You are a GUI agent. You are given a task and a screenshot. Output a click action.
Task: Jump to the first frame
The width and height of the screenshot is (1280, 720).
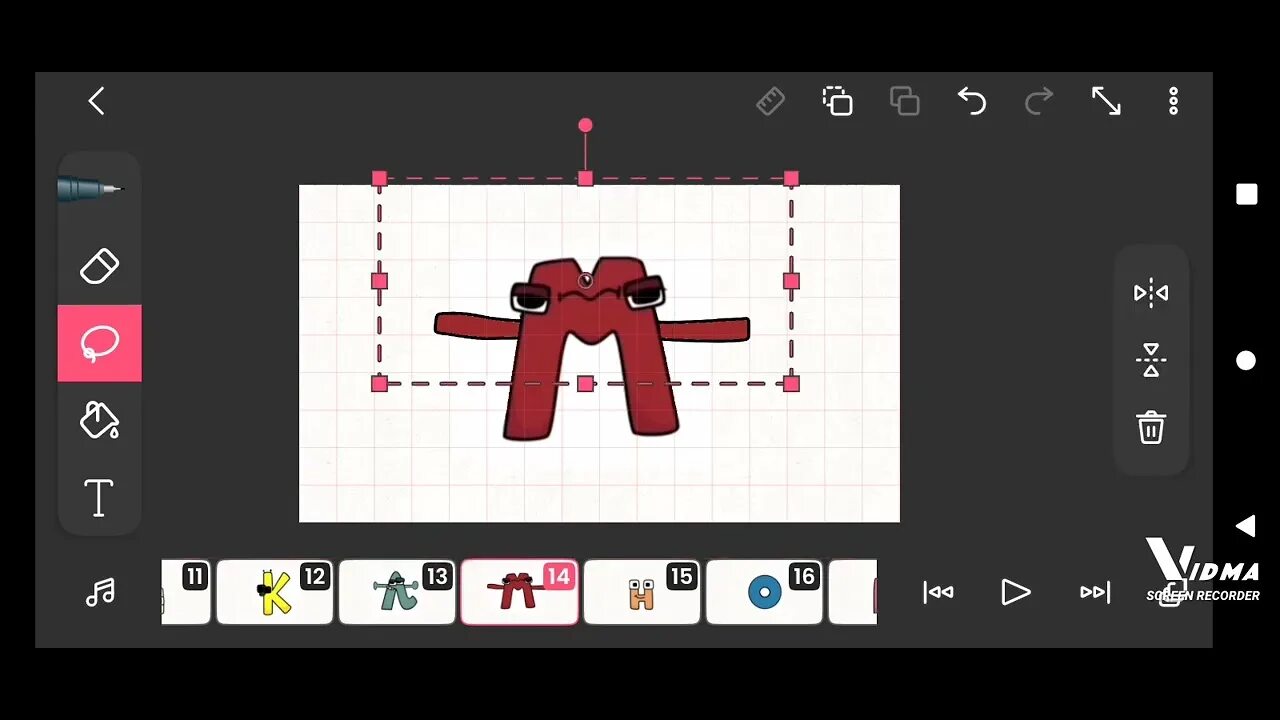click(938, 592)
